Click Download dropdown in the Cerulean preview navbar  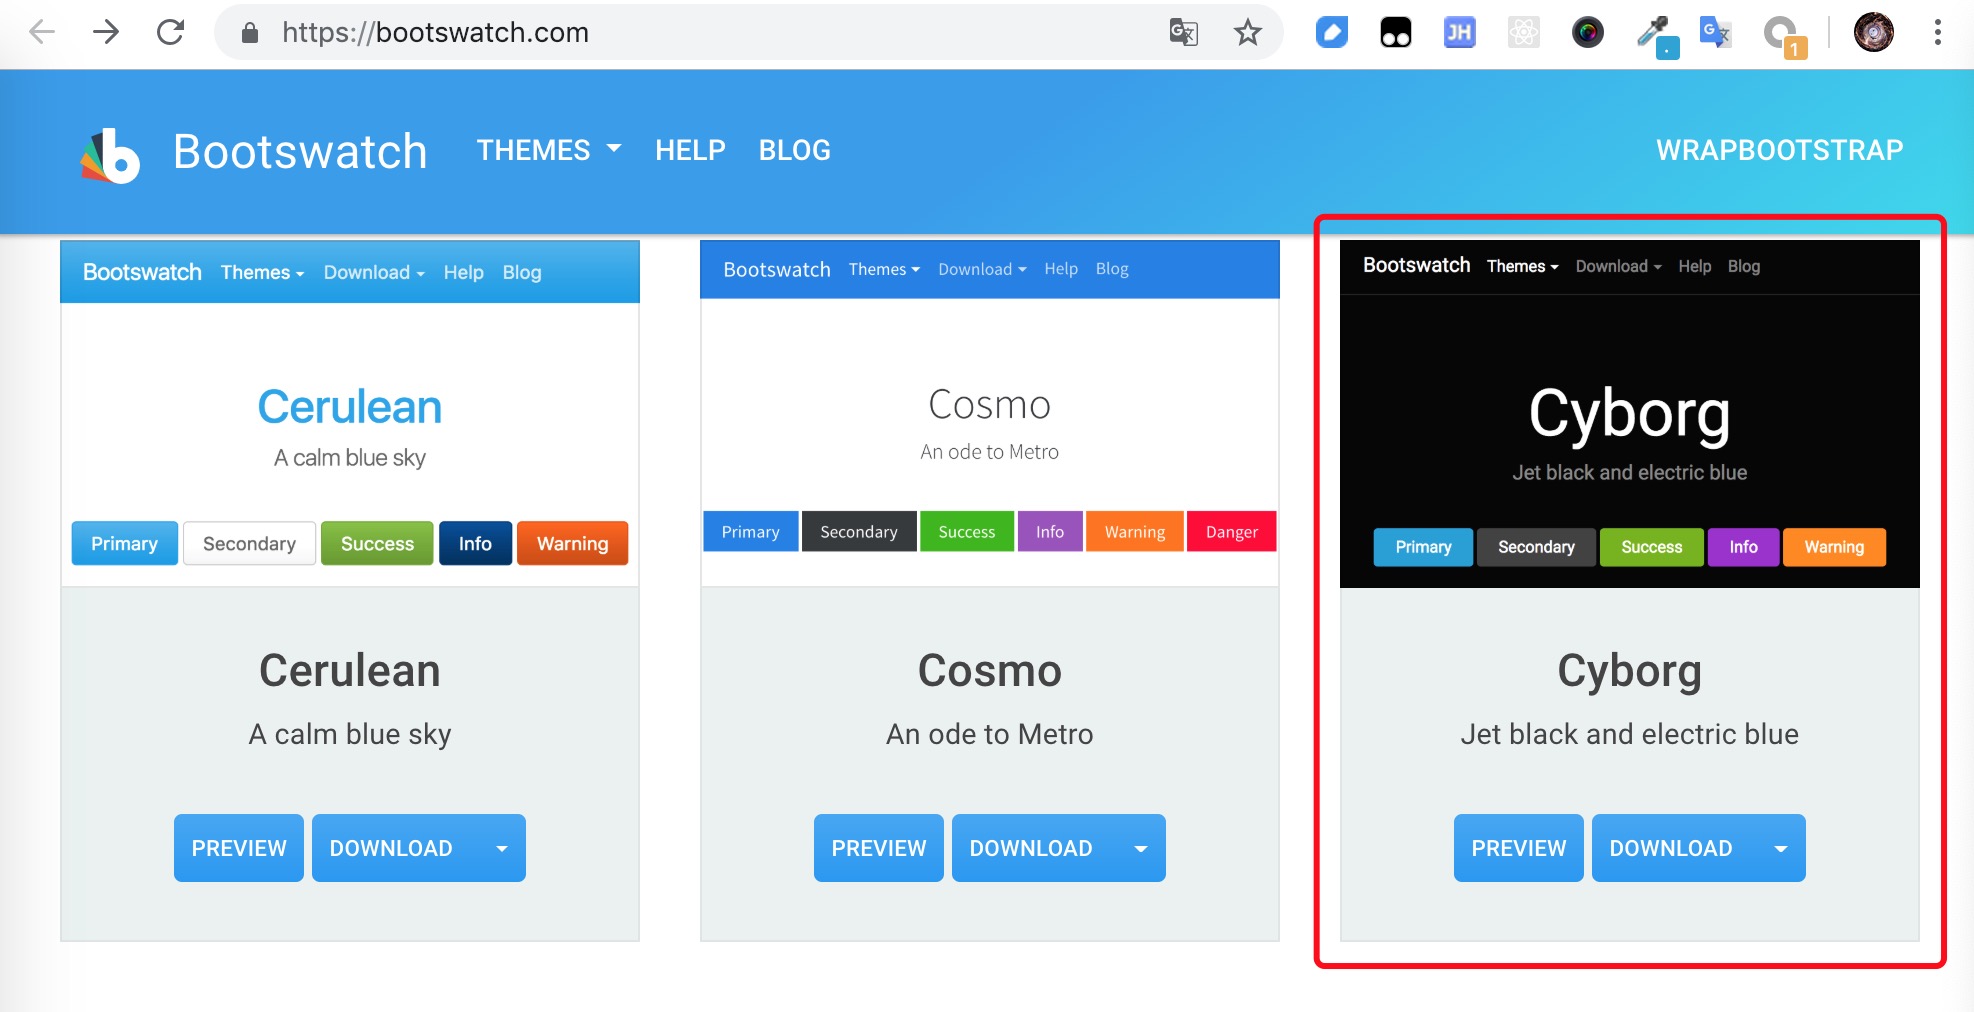tap(374, 272)
